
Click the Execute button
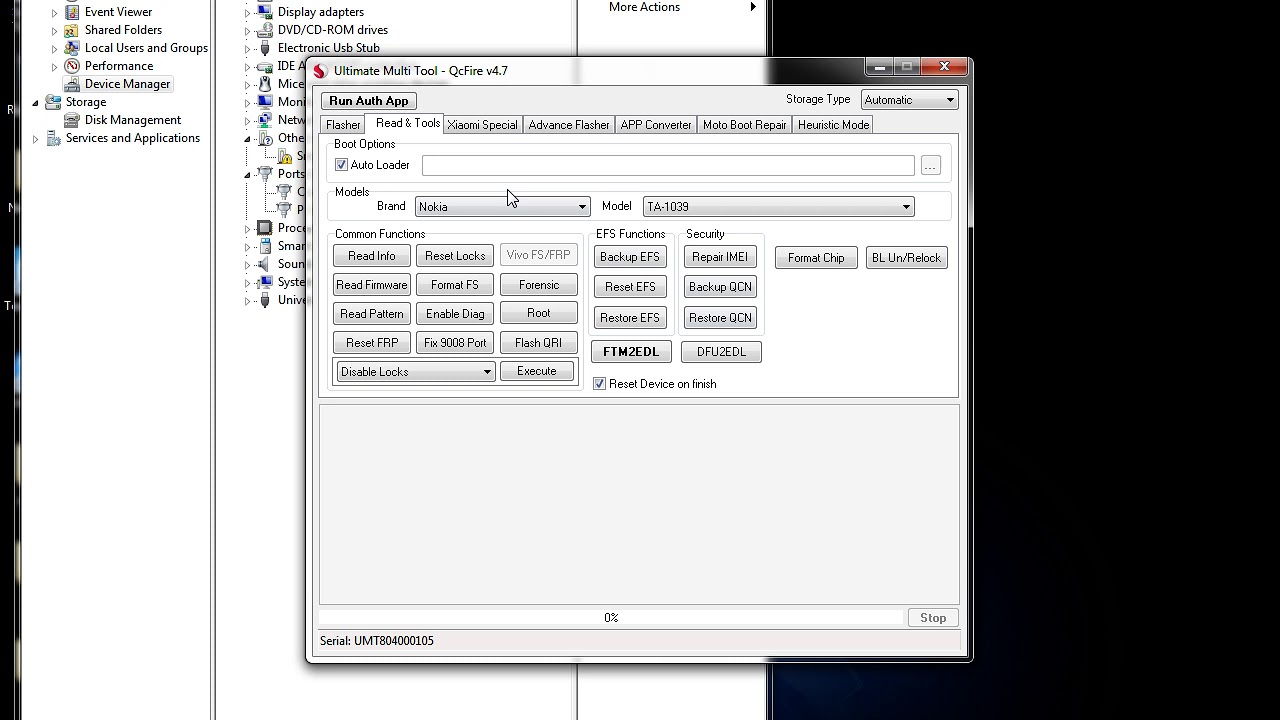click(537, 371)
